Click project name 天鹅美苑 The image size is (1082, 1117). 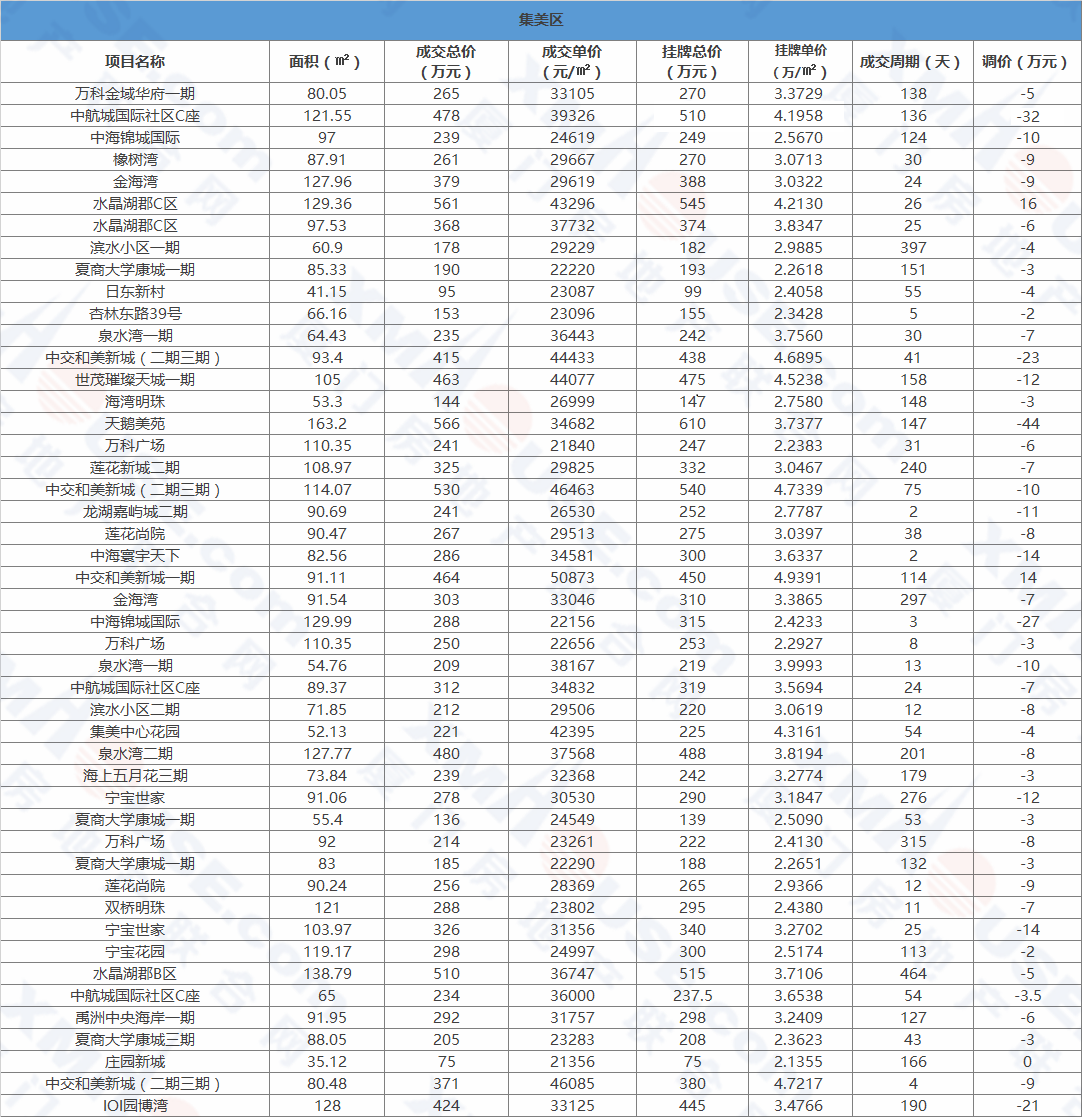pyautogui.click(x=135, y=425)
